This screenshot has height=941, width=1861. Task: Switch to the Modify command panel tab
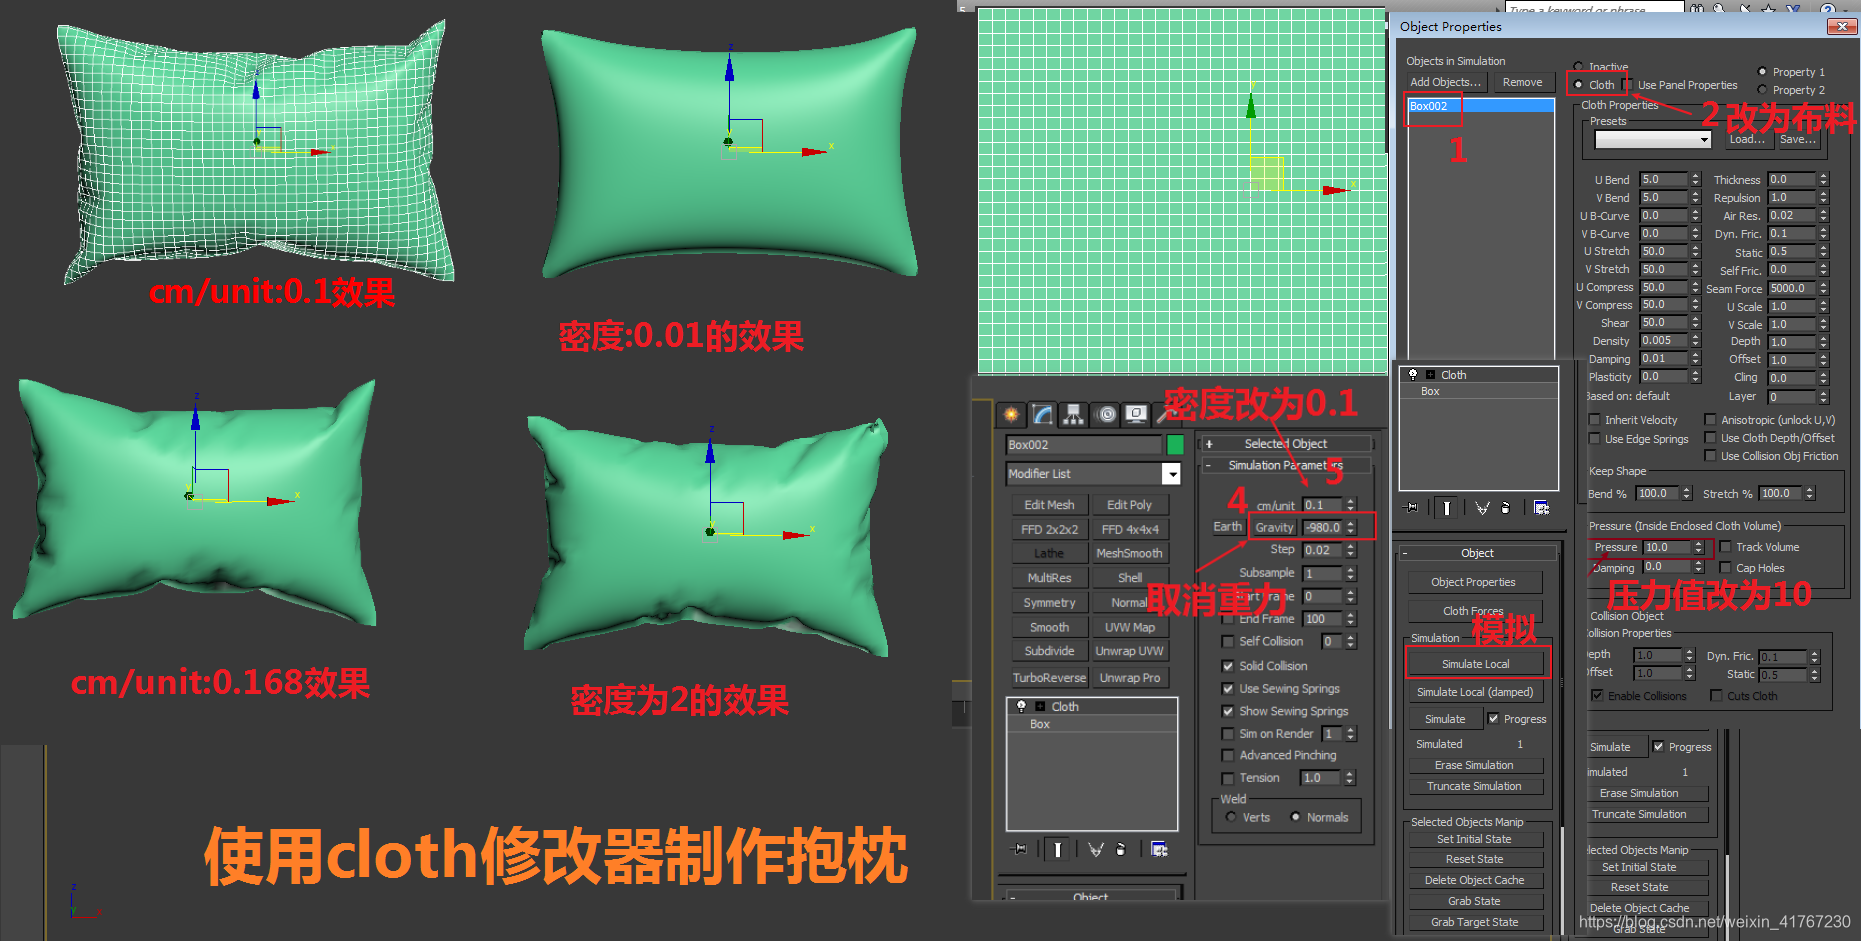pyautogui.click(x=1043, y=414)
